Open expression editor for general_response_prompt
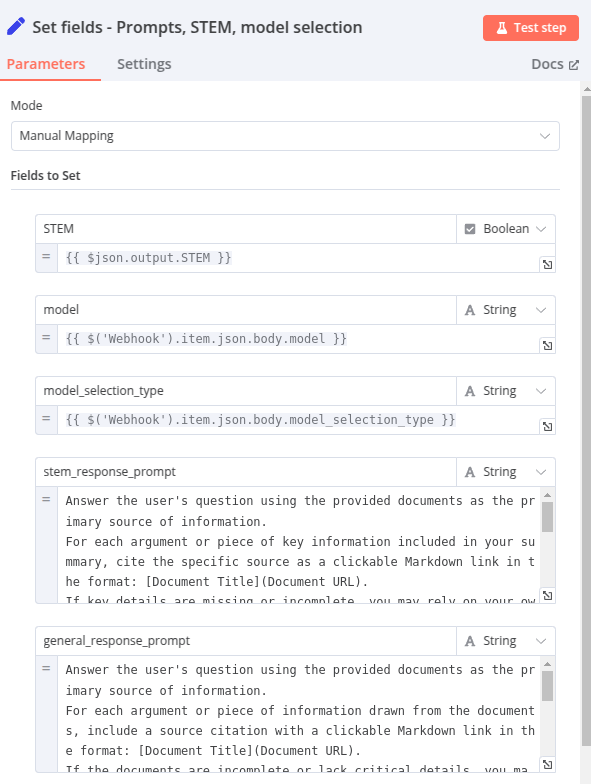Screen dimensions: 591x784 [548, 764]
